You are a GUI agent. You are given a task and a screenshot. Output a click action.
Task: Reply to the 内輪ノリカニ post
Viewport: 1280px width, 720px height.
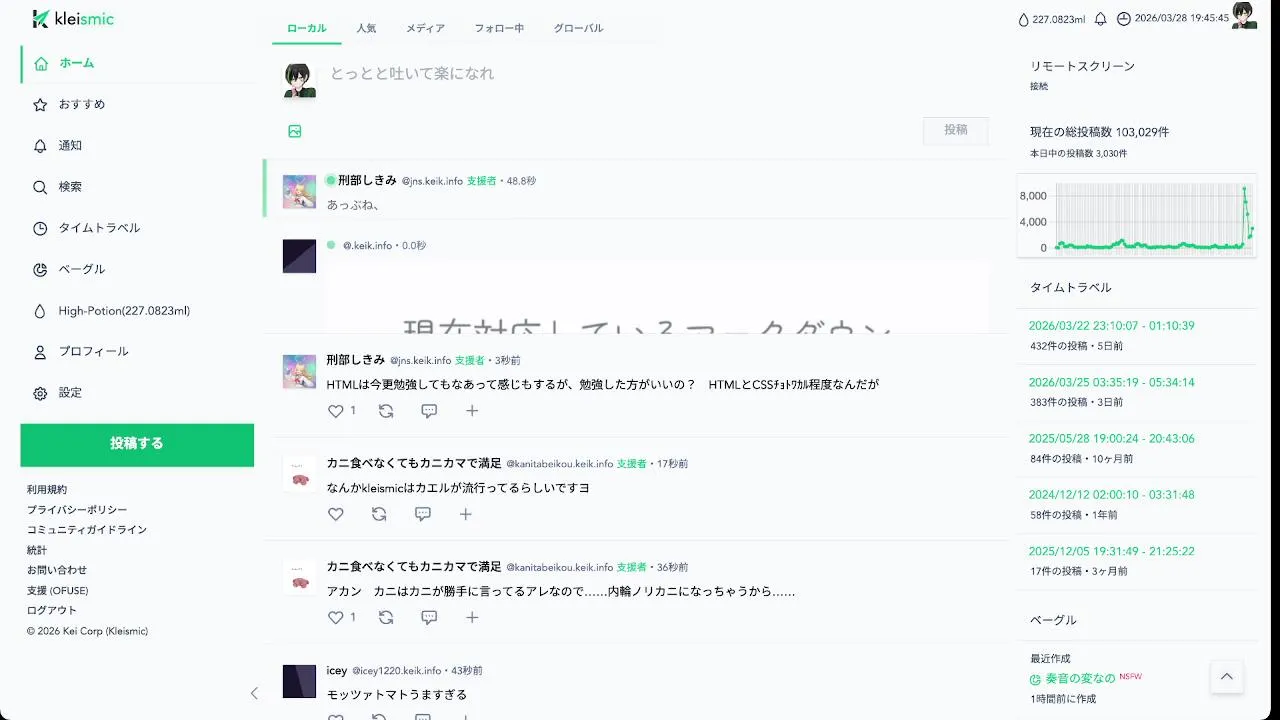click(x=429, y=618)
